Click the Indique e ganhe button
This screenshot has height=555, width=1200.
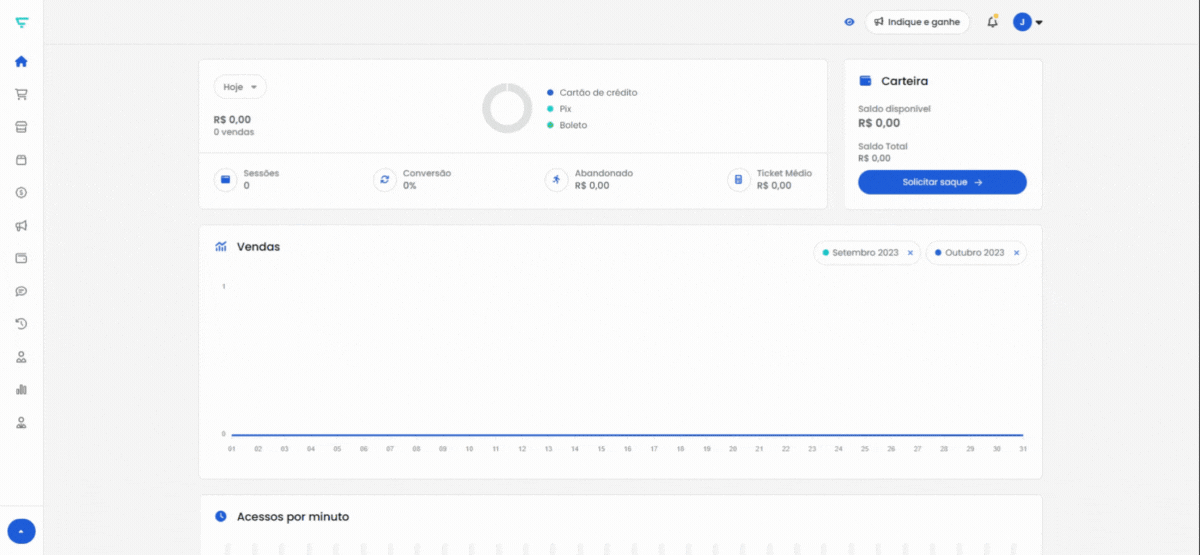[x=917, y=22]
